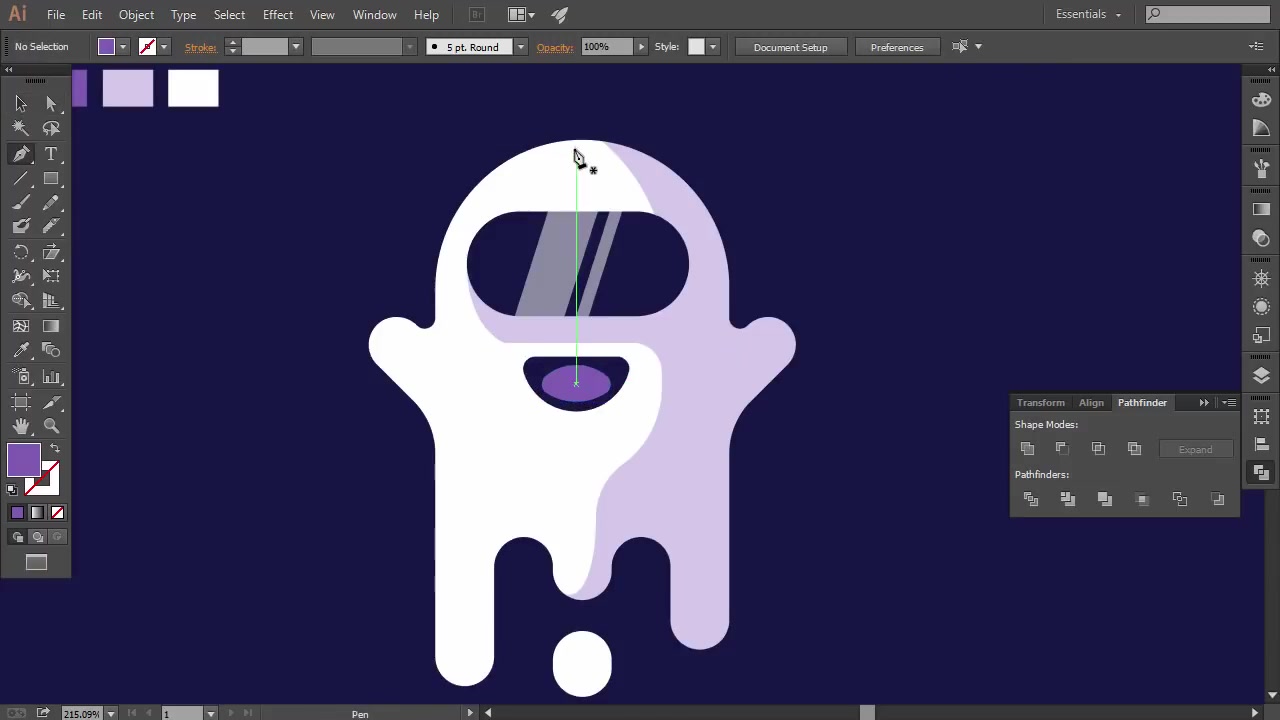Select the Direct Selection tool
This screenshot has width=1280, height=720.
[51, 103]
